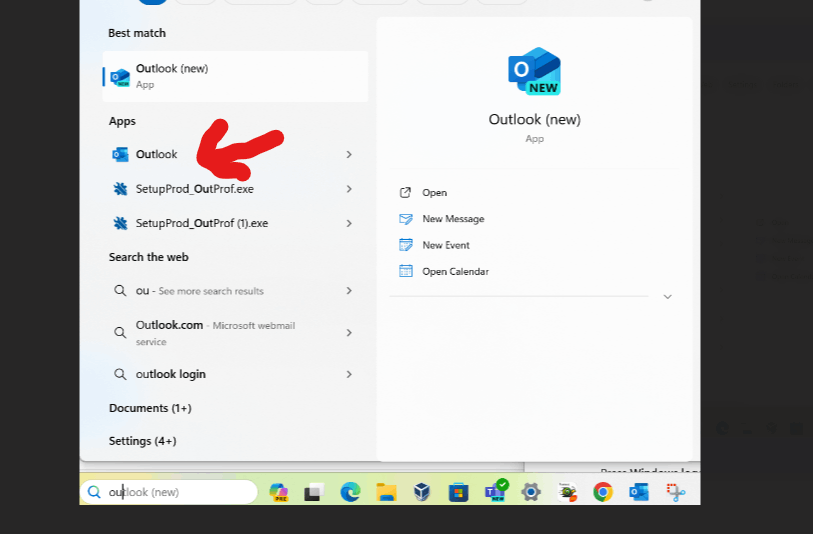The height and width of the screenshot is (534, 813).
Task: Open the Outlook (new) best match result
Action: pos(235,76)
